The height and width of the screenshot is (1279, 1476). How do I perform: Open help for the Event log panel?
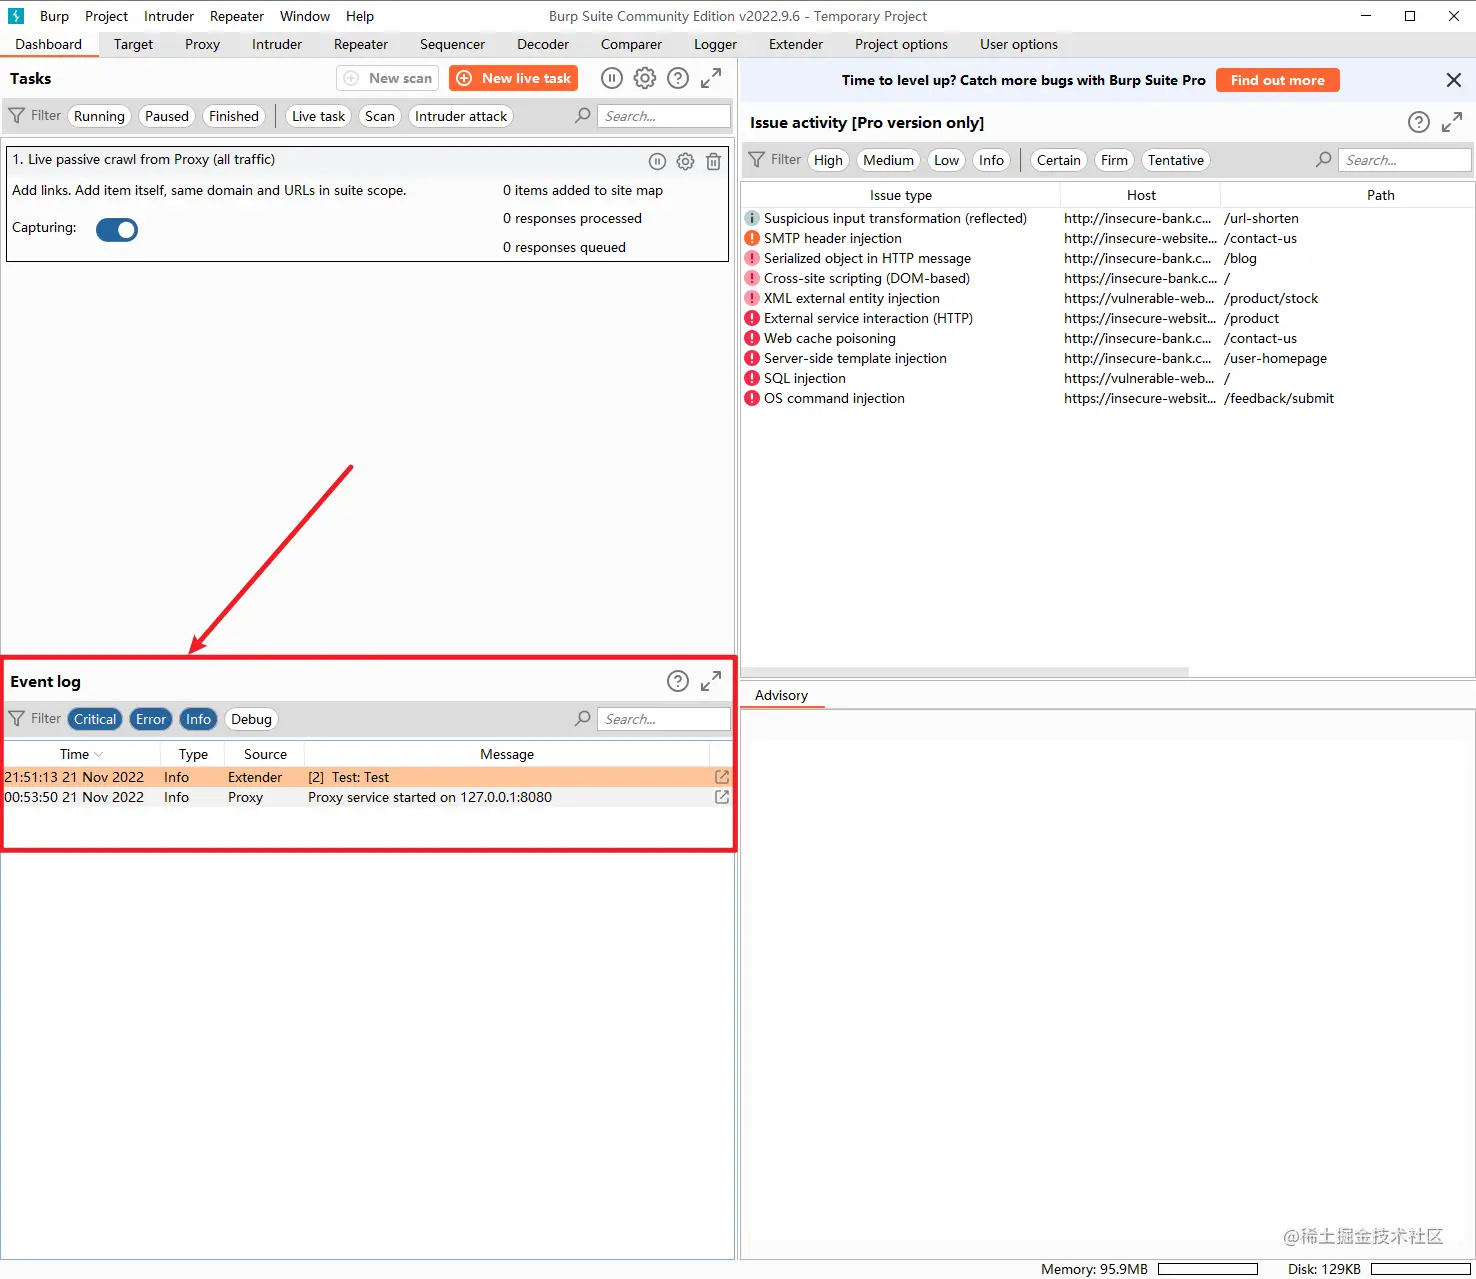point(678,681)
